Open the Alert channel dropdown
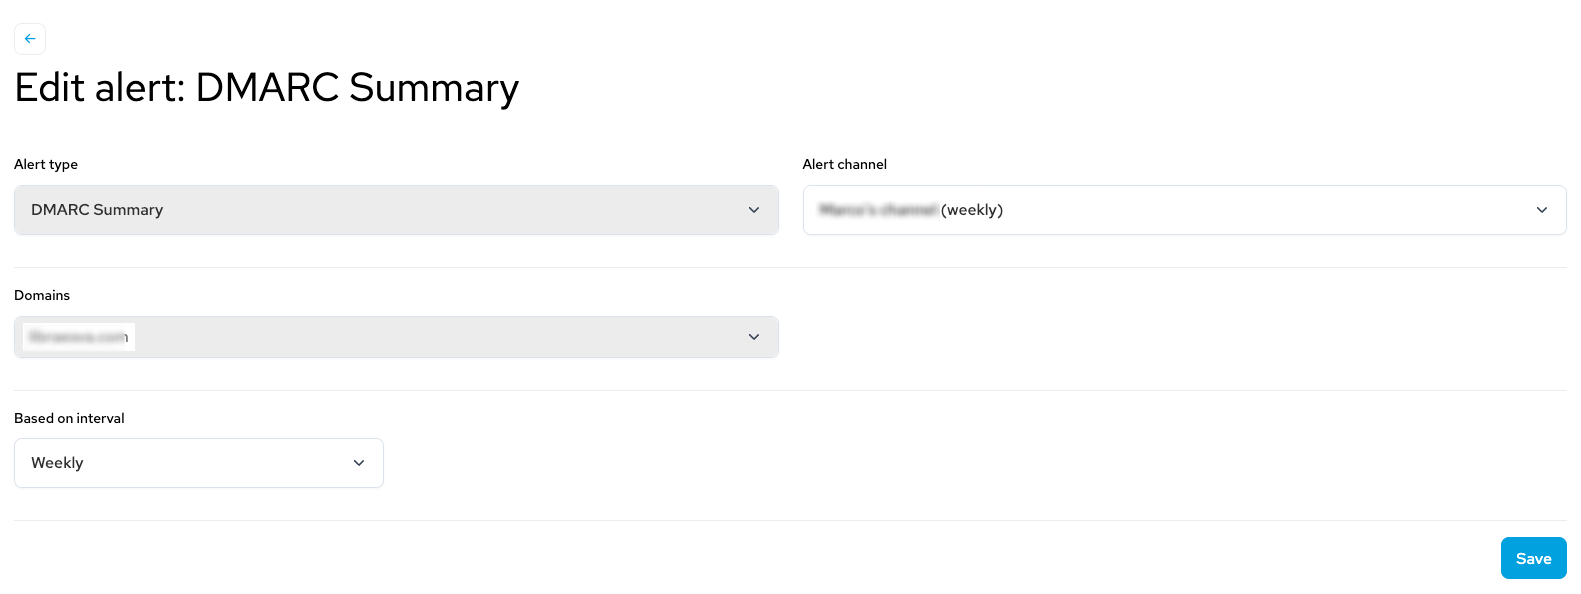Screen dimensions: 1581x594 click(x=1184, y=210)
